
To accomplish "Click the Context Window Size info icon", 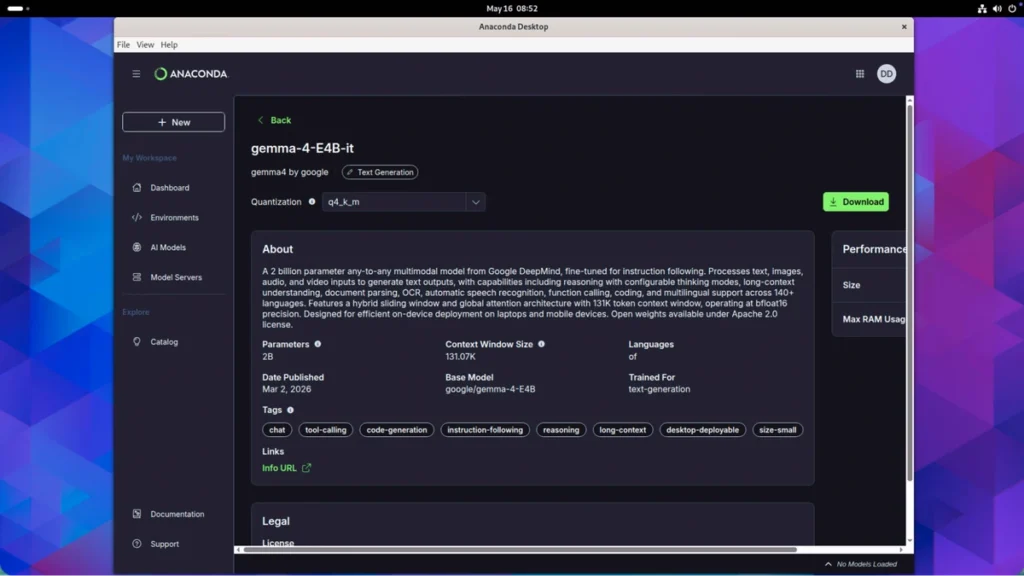I will pyautogui.click(x=541, y=344).
